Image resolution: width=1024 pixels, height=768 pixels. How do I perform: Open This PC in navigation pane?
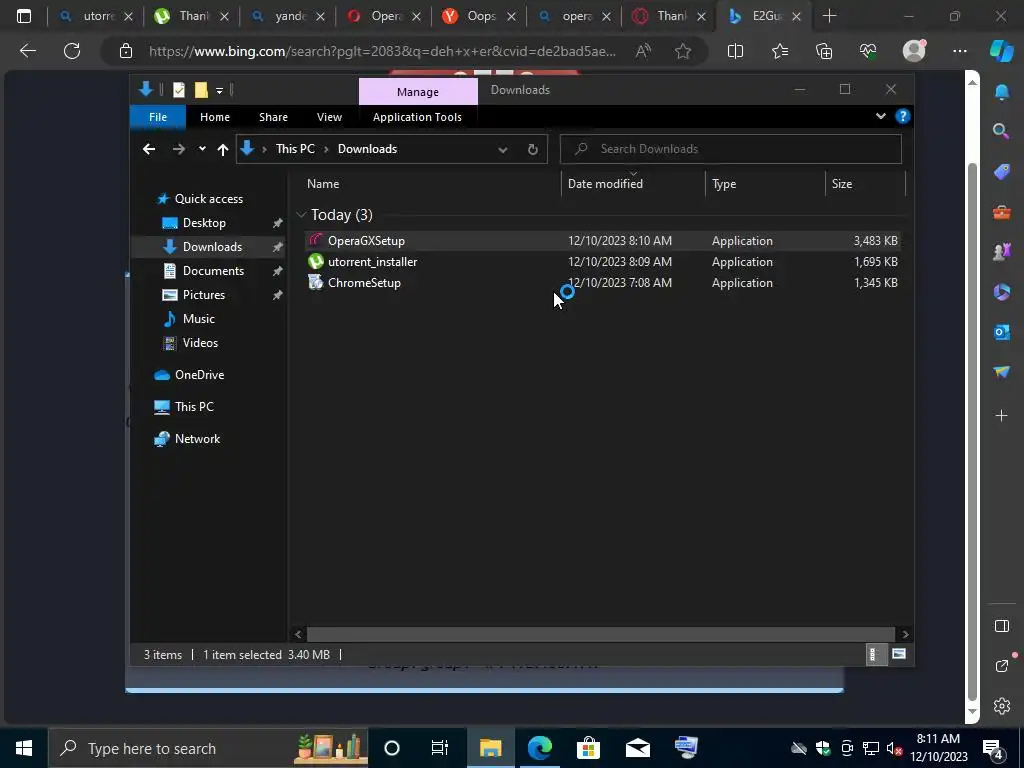[x=194, y=406]
